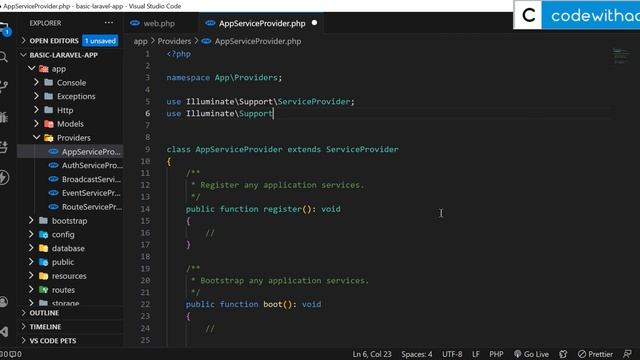Click the app breadcrumb segment
This screenshot has height=360, width=640.
[140, 41]
